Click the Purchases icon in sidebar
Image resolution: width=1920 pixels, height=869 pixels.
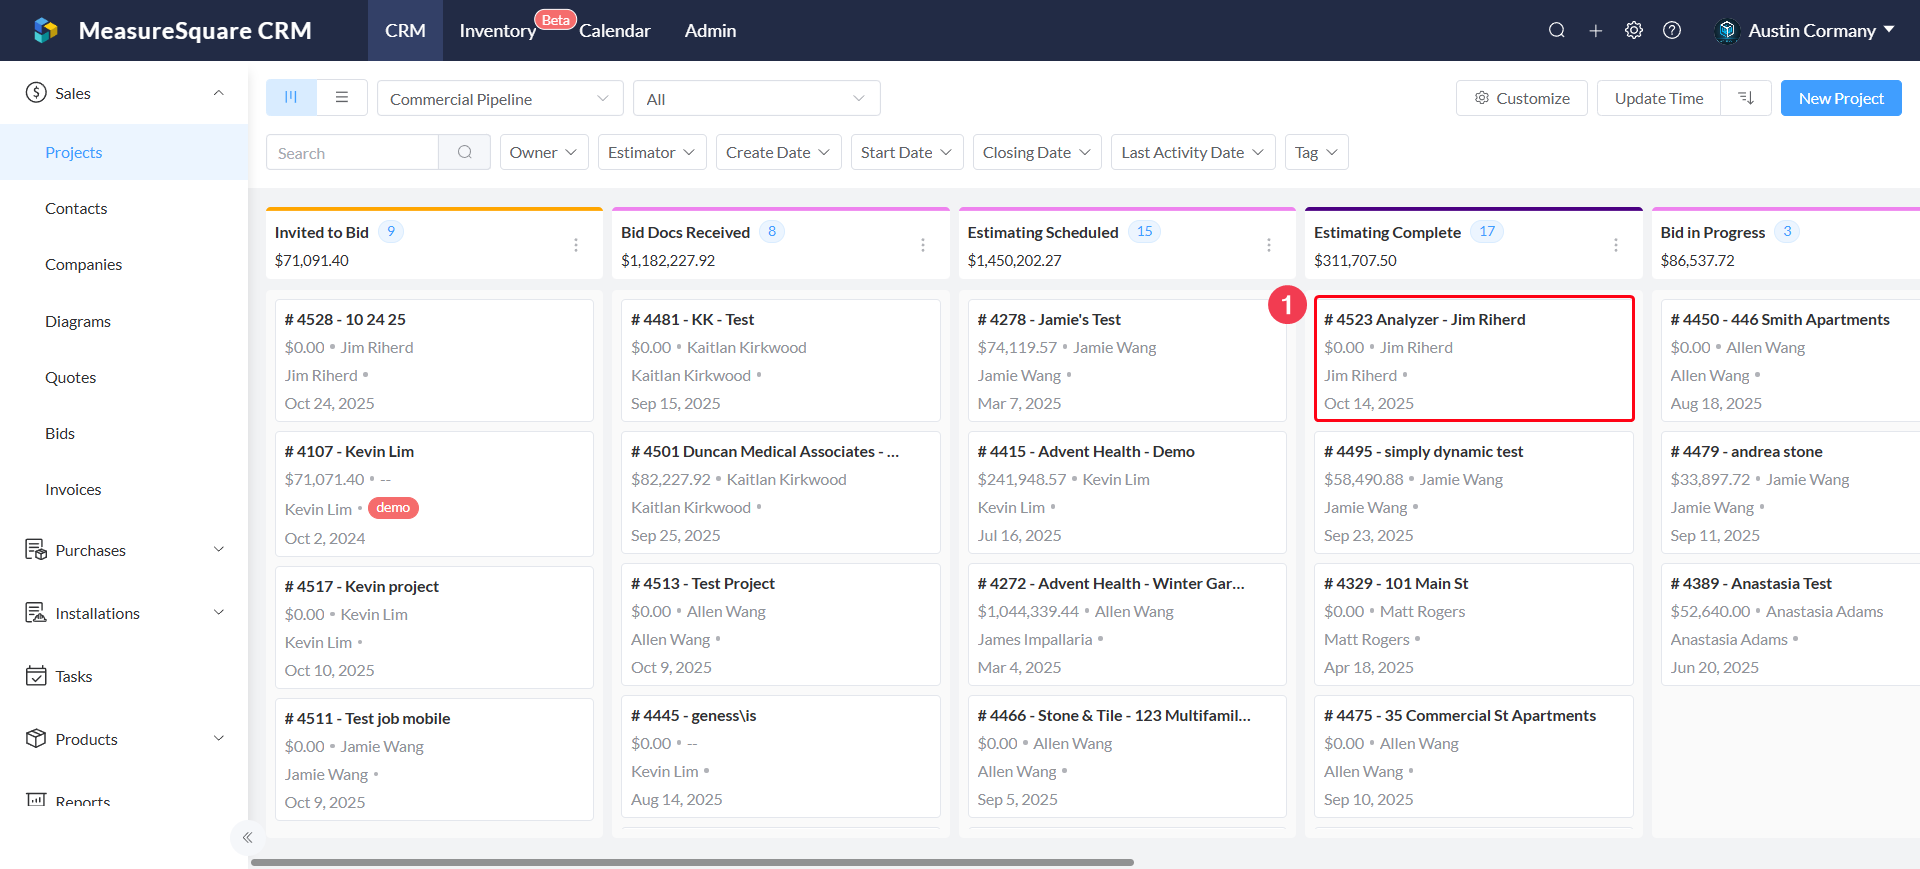coord(36,550)
